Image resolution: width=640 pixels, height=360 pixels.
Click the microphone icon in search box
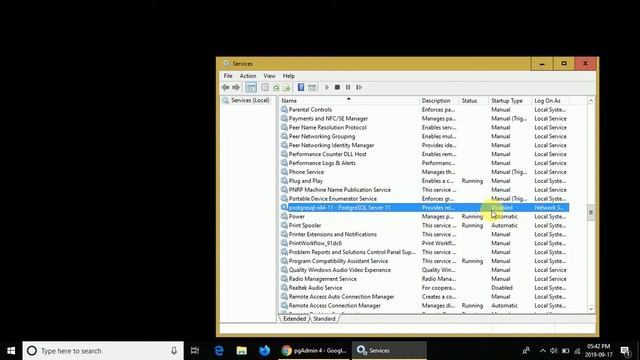coord(174,351)
